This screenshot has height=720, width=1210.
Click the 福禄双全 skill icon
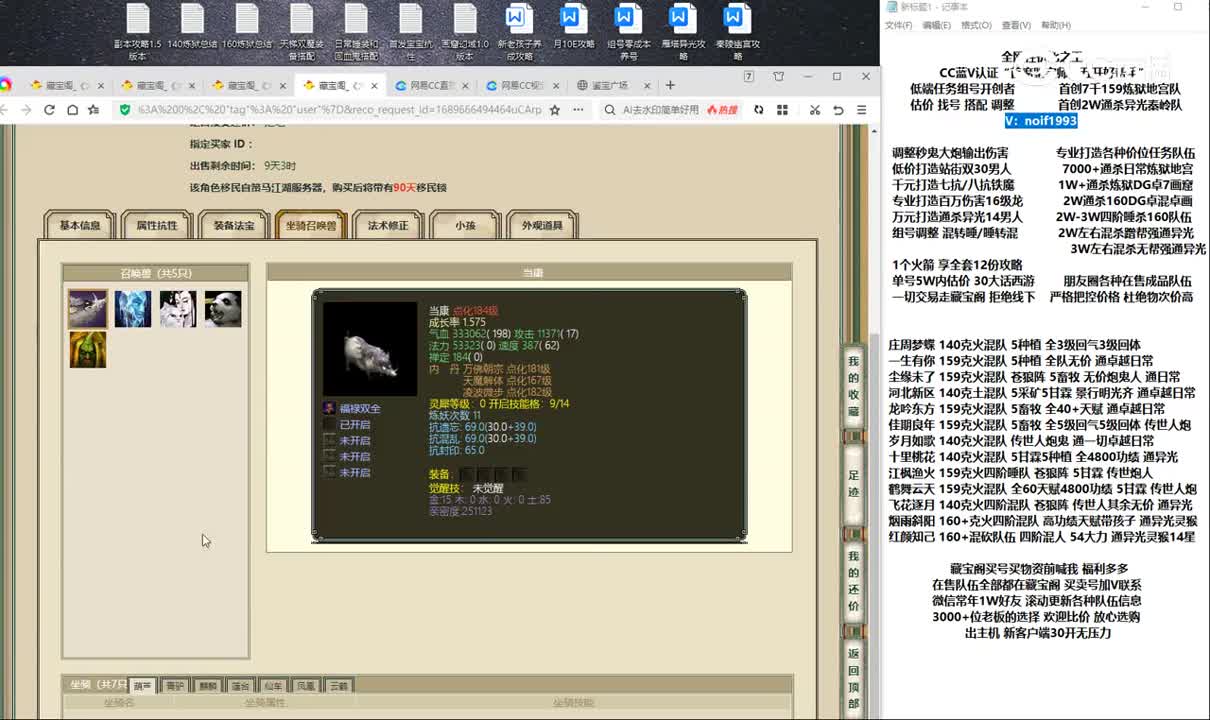click(x=329, y=409)
